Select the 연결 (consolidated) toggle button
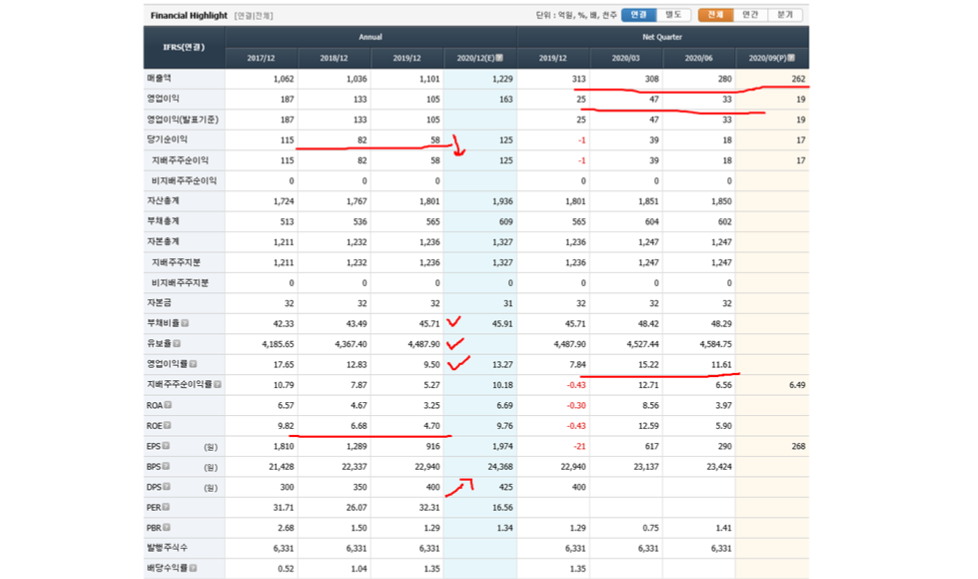Screen dimensions: 978x579 (638, 15)
